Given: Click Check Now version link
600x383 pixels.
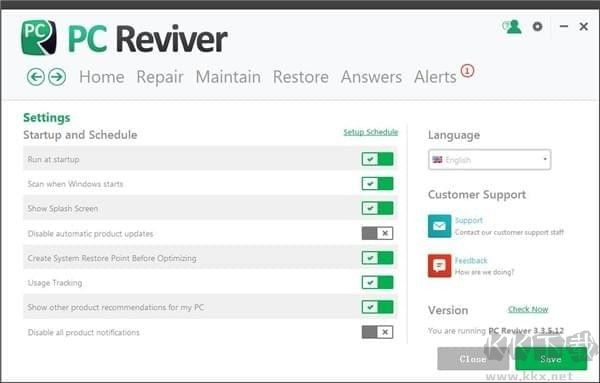Looking at the screenshot, I should tap(528, 309).
